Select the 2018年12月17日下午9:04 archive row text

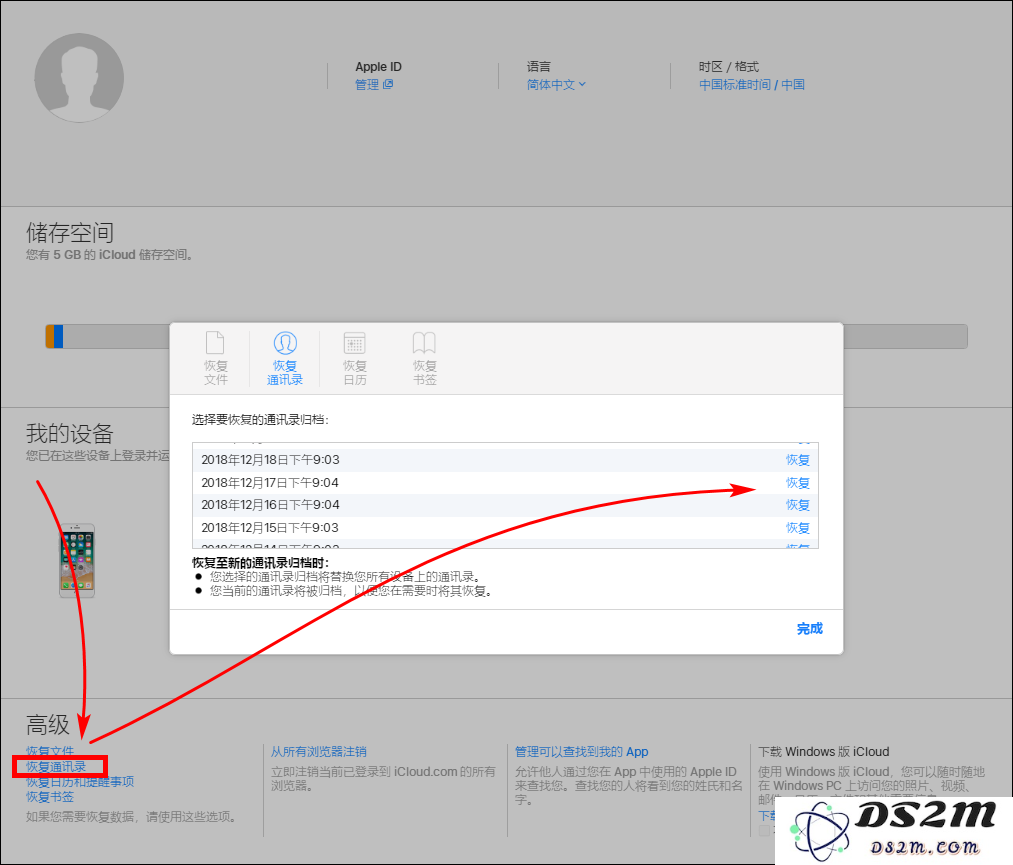(x=270, y=483)
